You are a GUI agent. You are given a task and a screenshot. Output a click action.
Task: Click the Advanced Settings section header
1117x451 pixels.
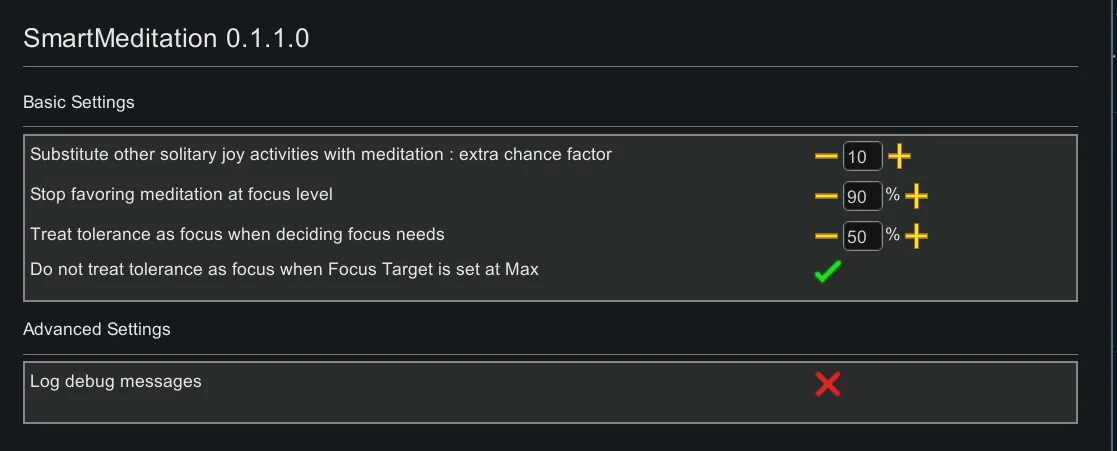(96, 329)
